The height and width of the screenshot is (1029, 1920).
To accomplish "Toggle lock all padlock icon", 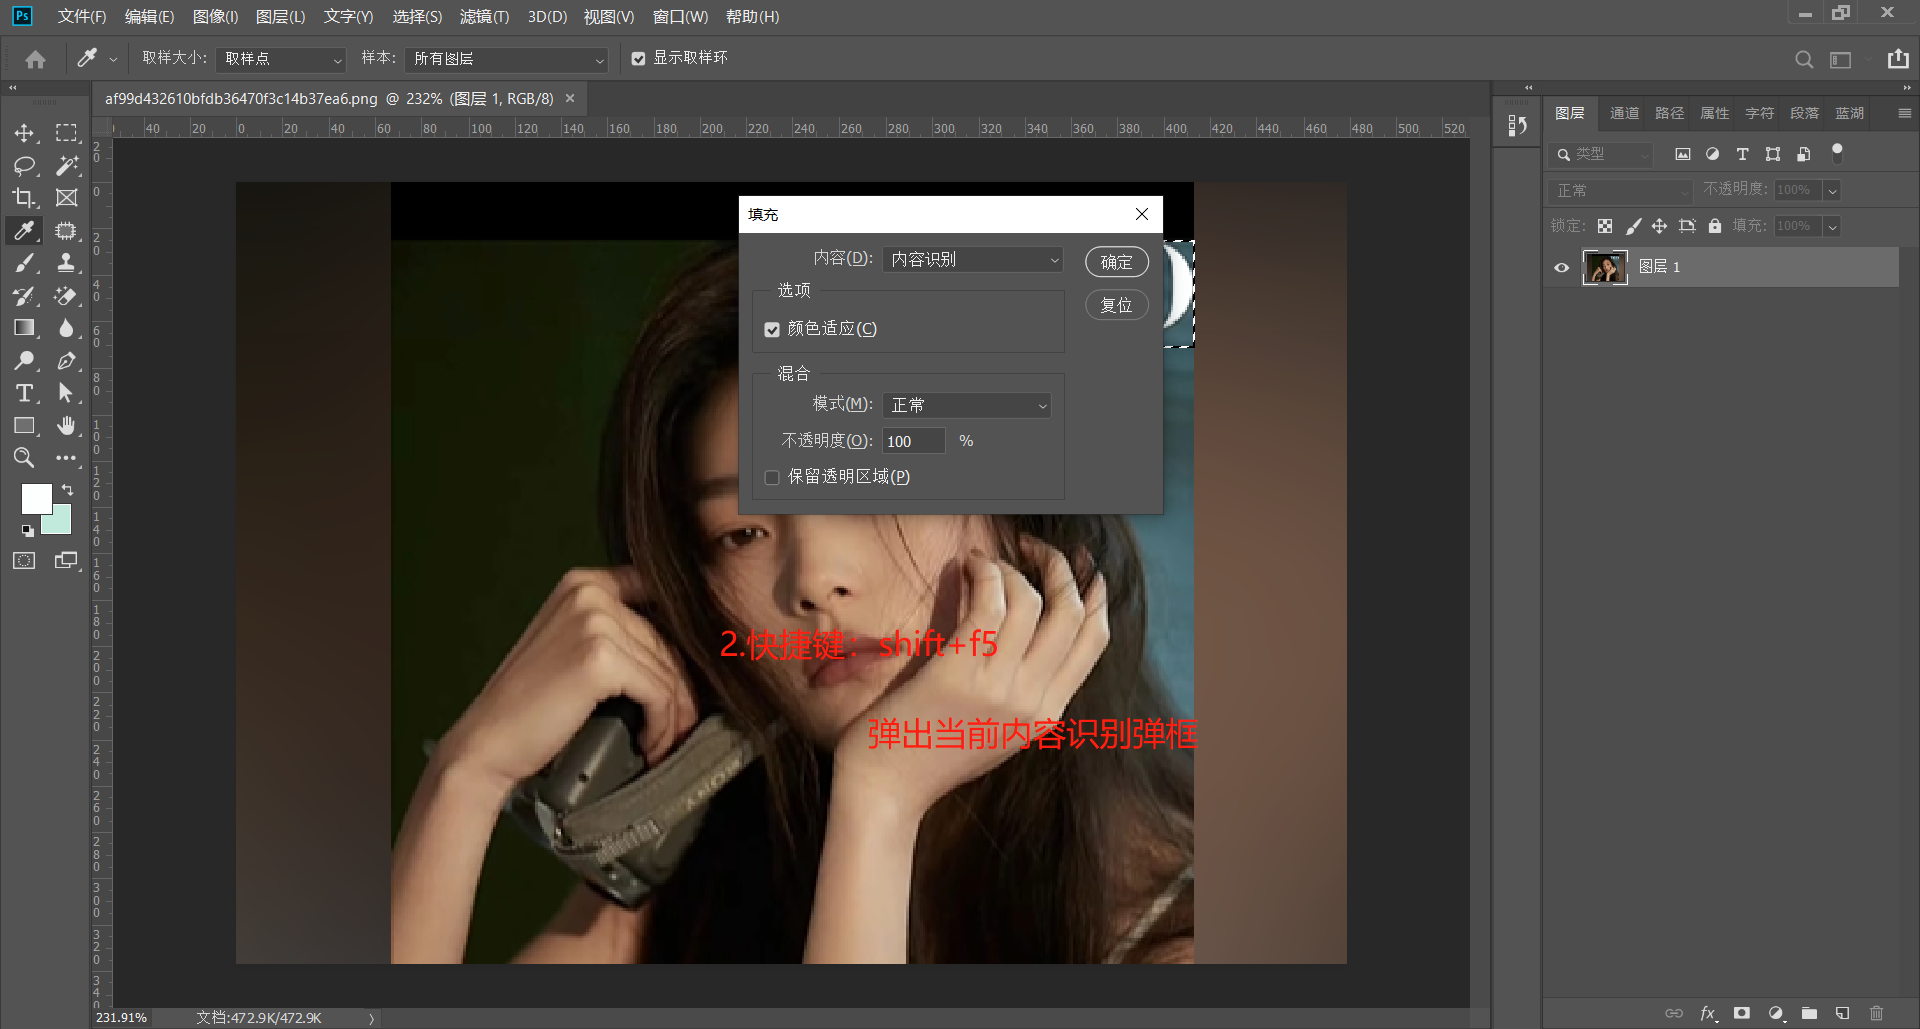I will tap(1715, 226).
